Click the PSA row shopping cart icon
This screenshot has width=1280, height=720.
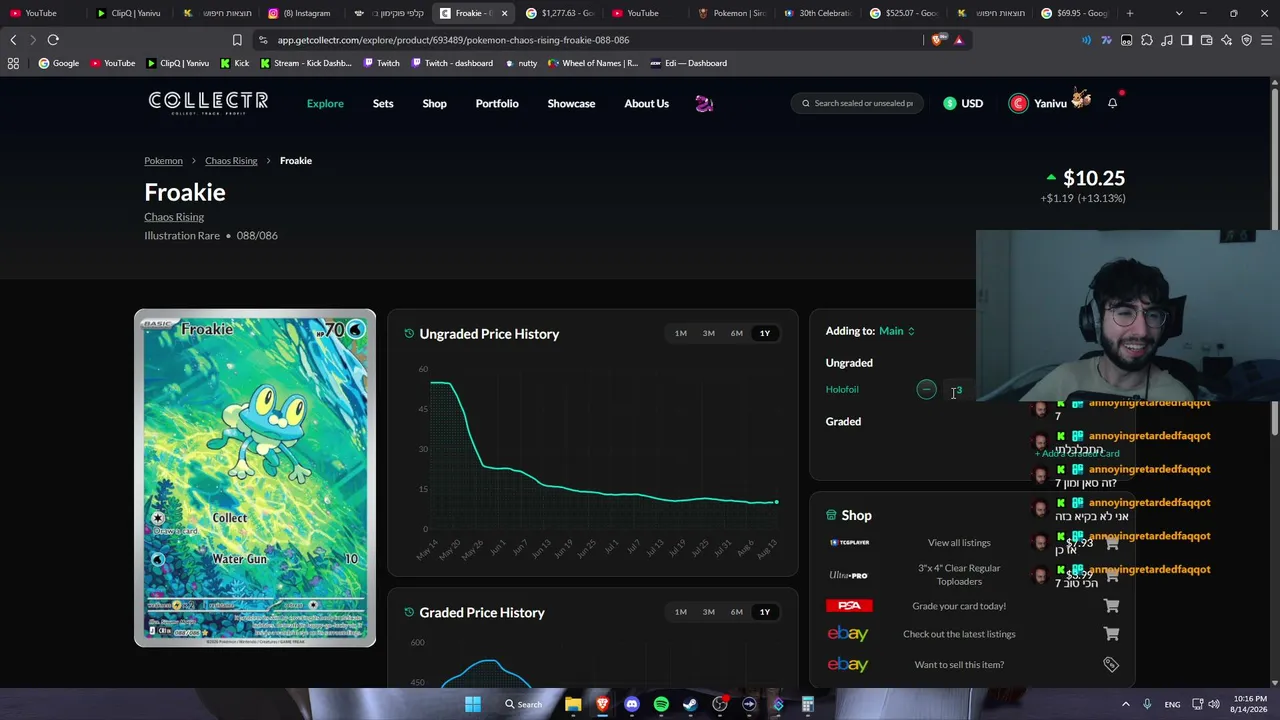pos(1111,606)
